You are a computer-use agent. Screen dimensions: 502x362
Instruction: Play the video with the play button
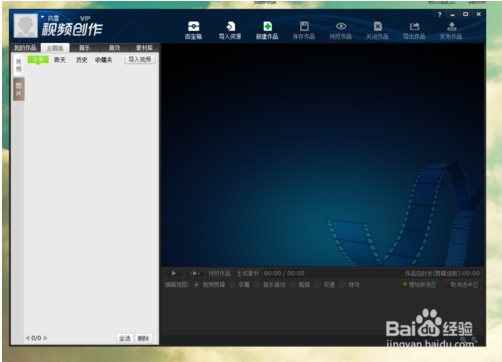click(174, 273)
